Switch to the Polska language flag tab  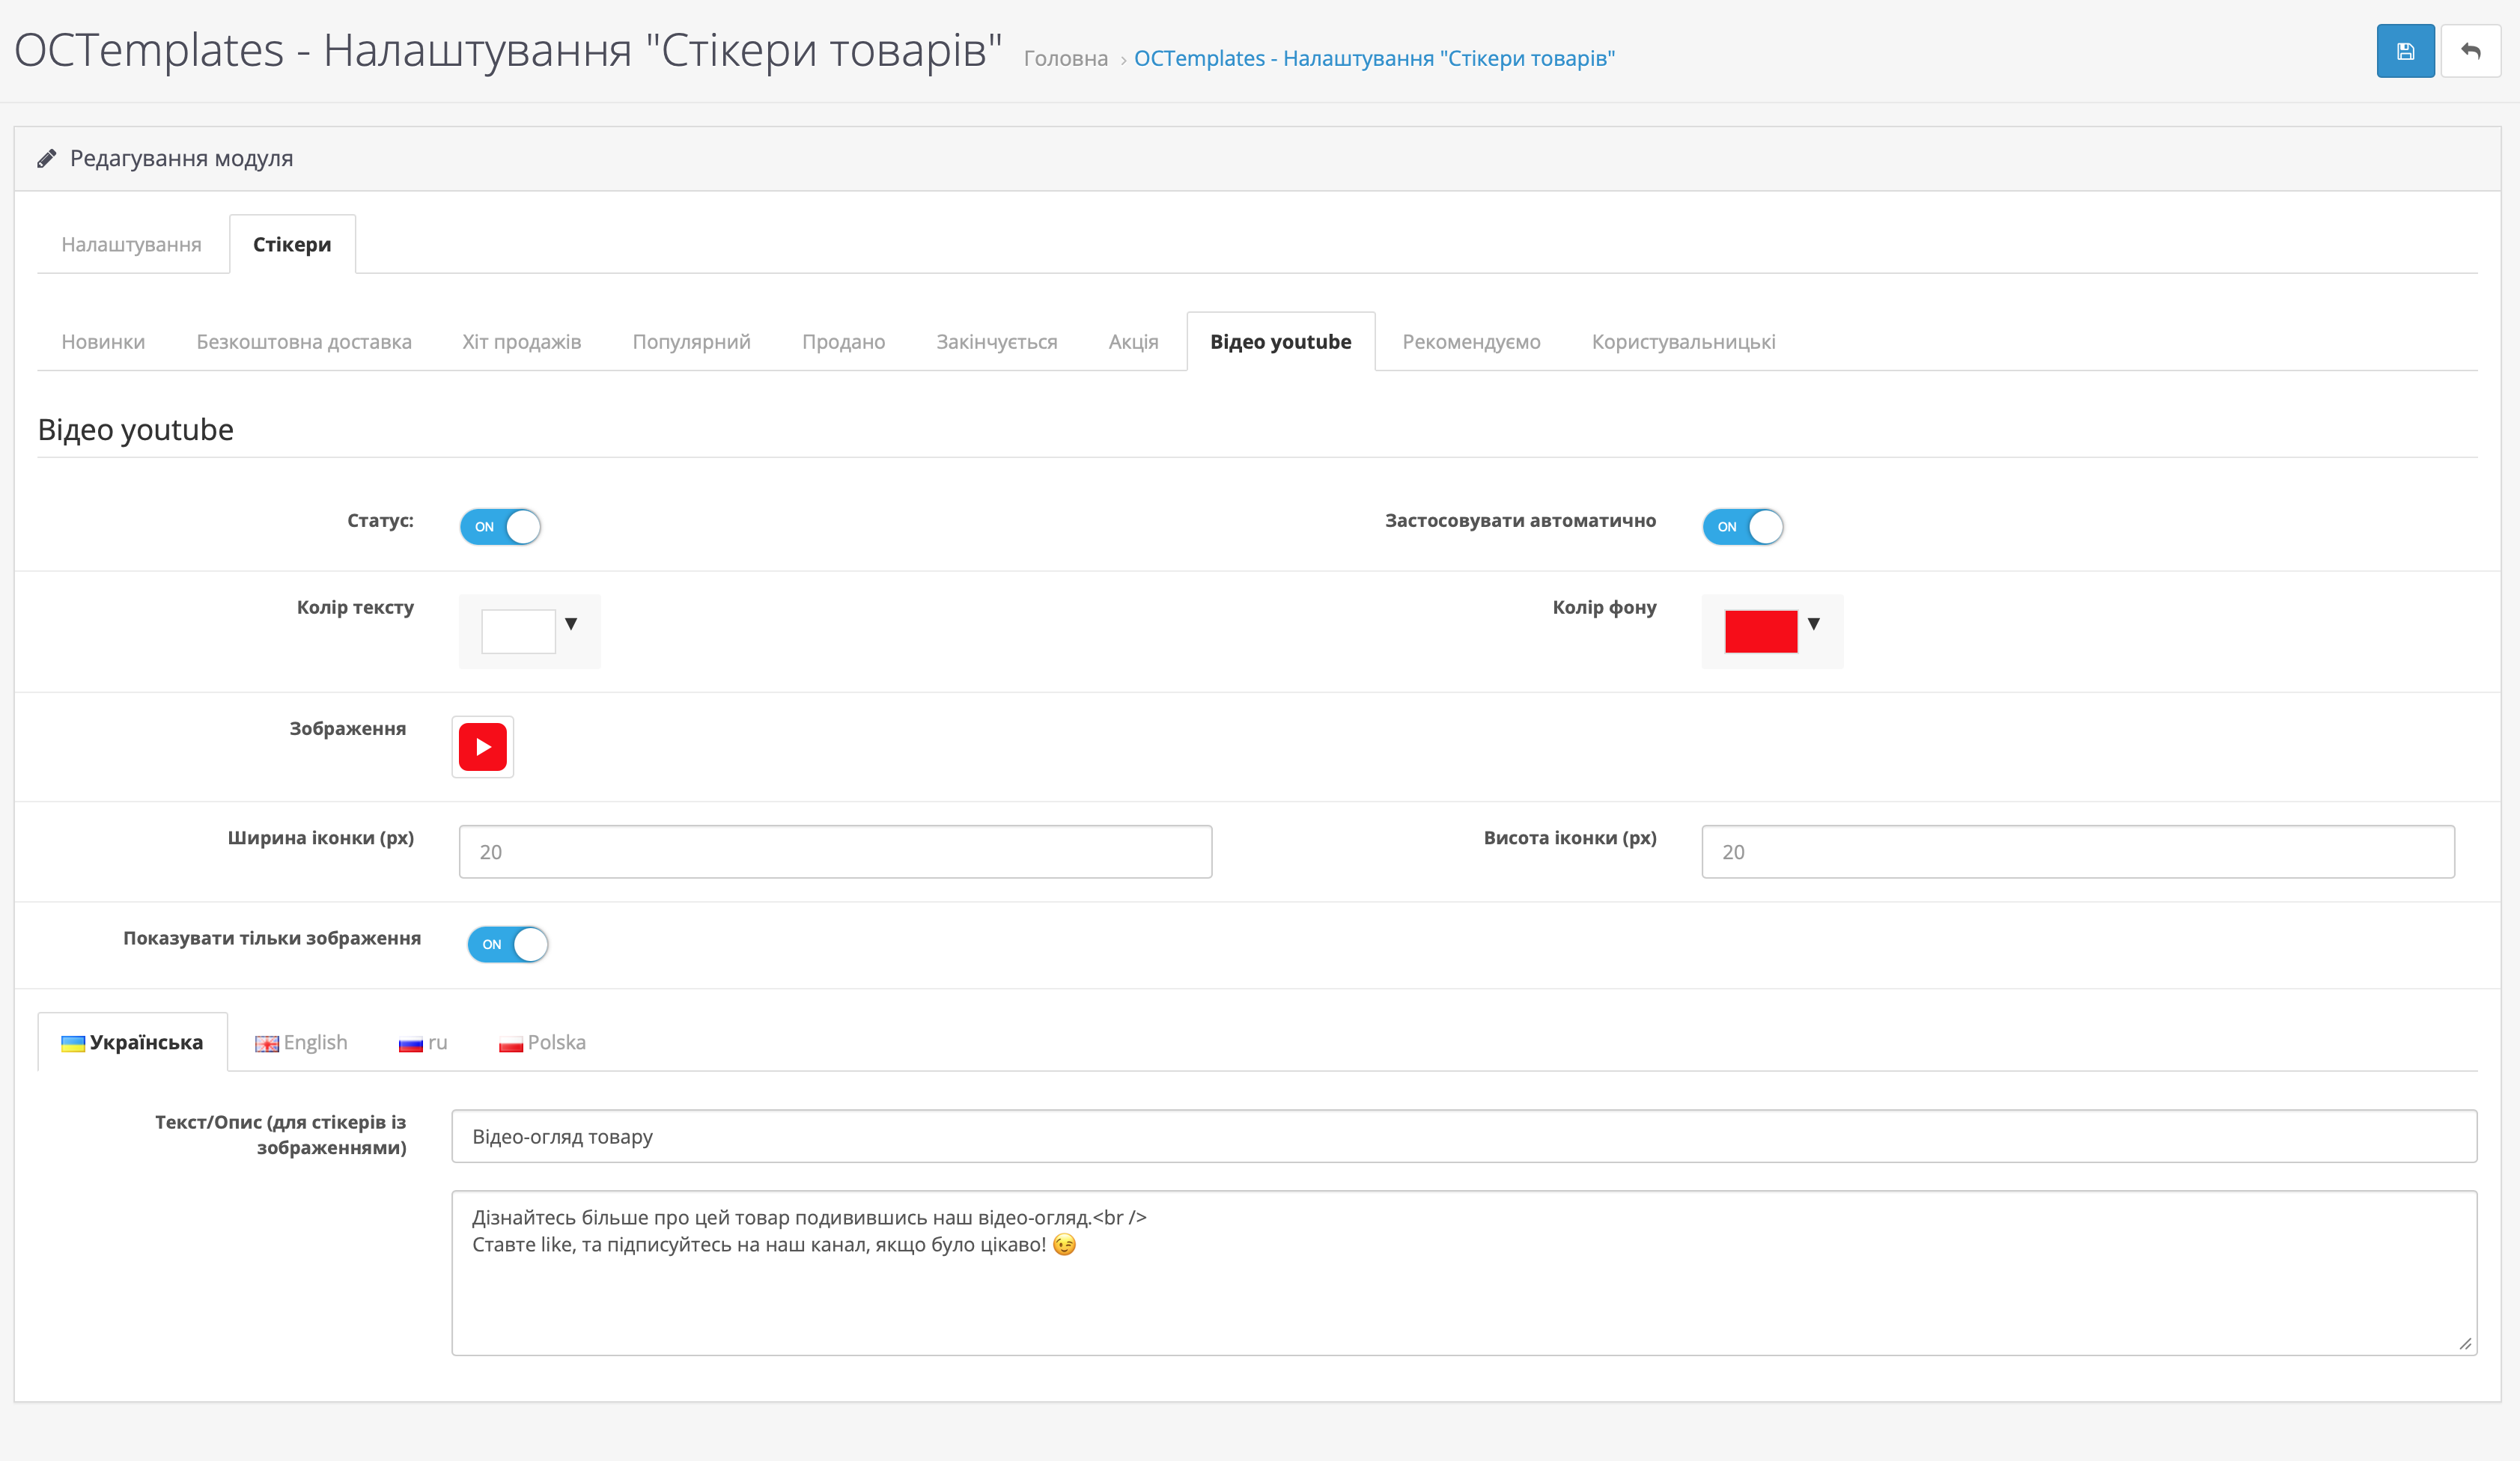pyautogui.click(x=542, y=1042)
